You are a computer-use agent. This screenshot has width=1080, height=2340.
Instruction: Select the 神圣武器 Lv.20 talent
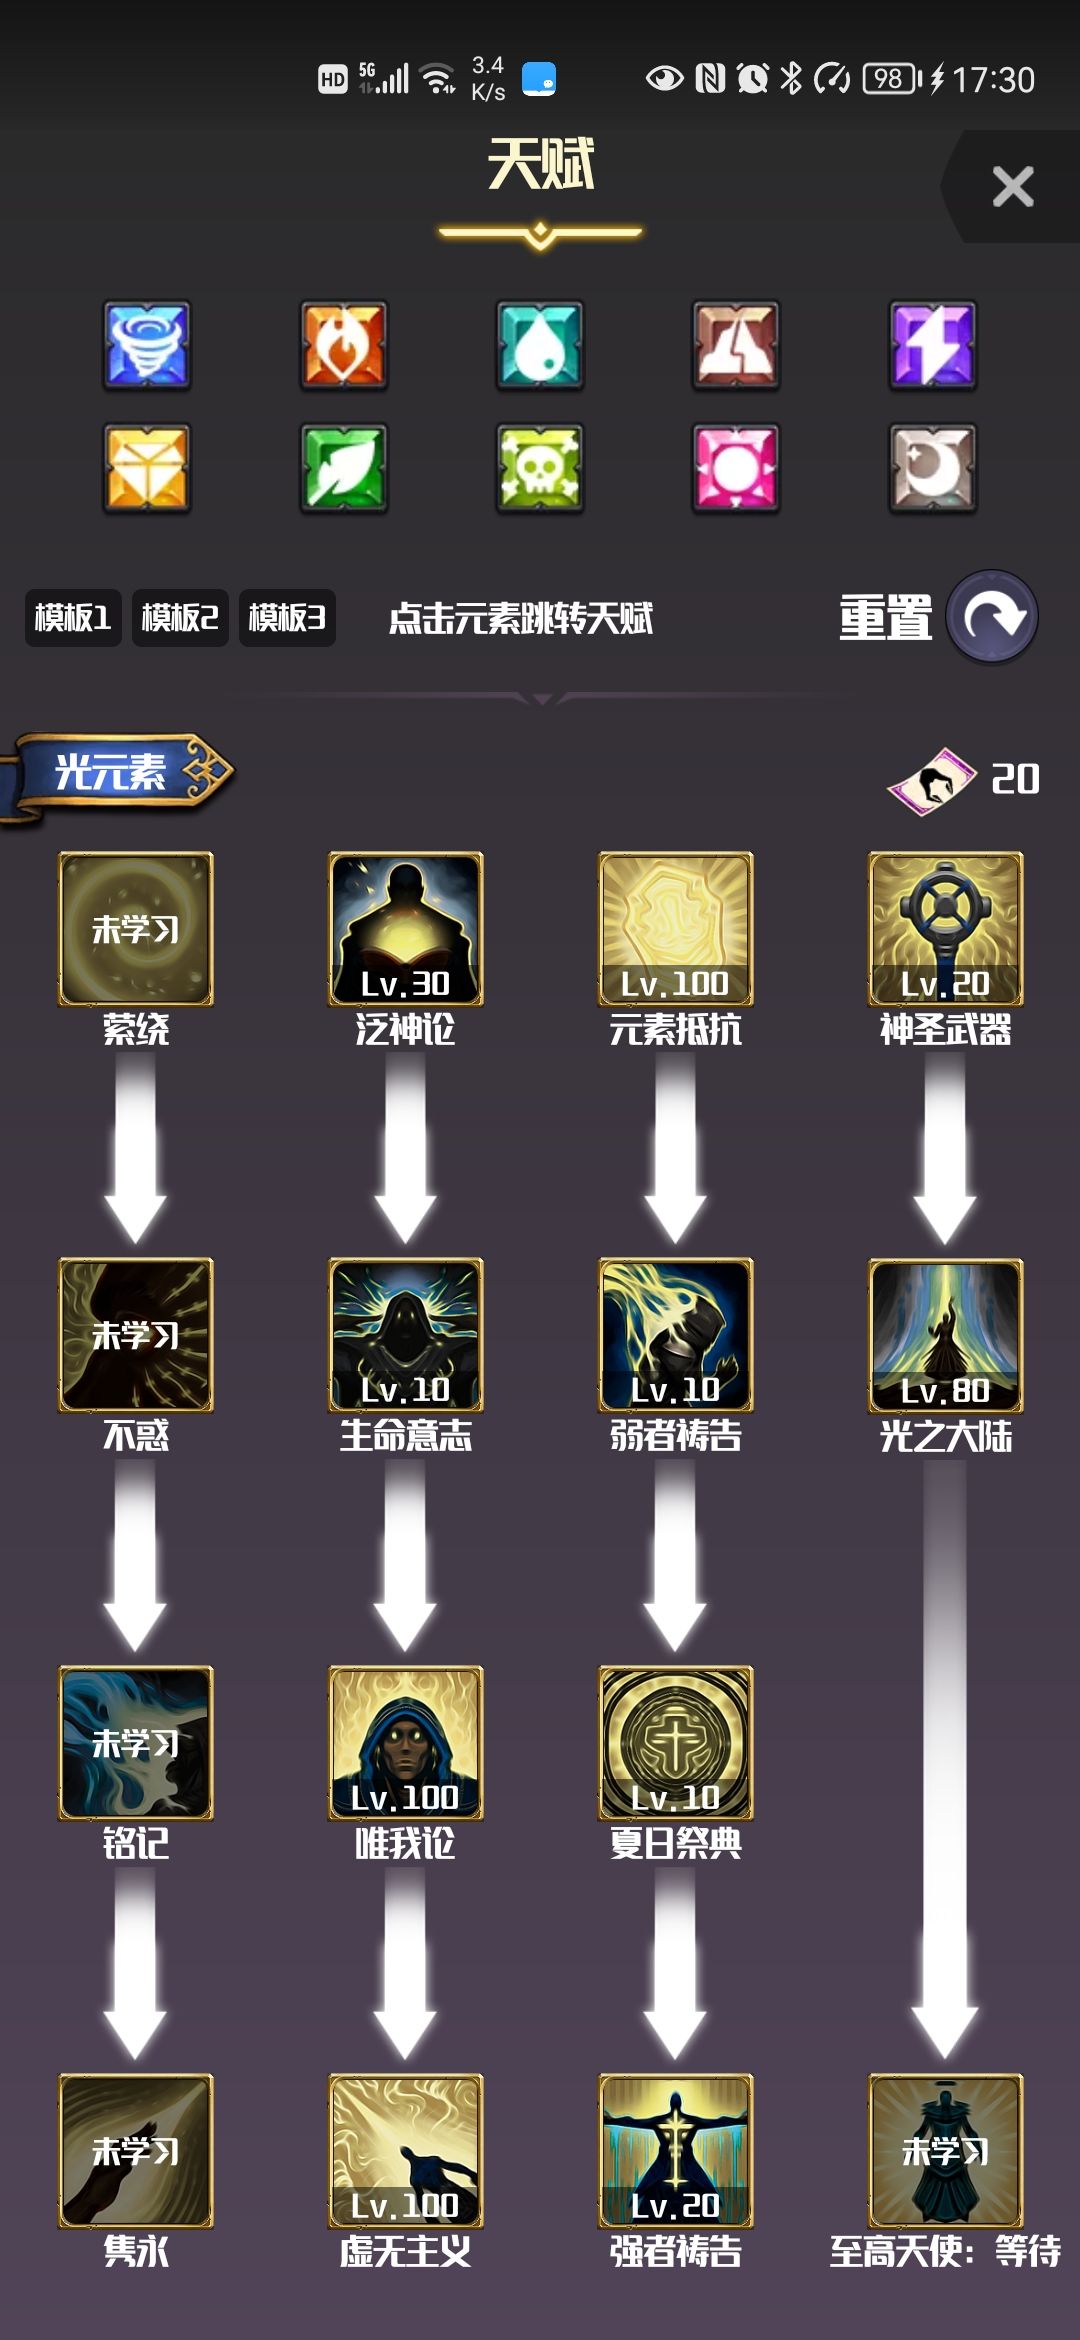(946, 929)
